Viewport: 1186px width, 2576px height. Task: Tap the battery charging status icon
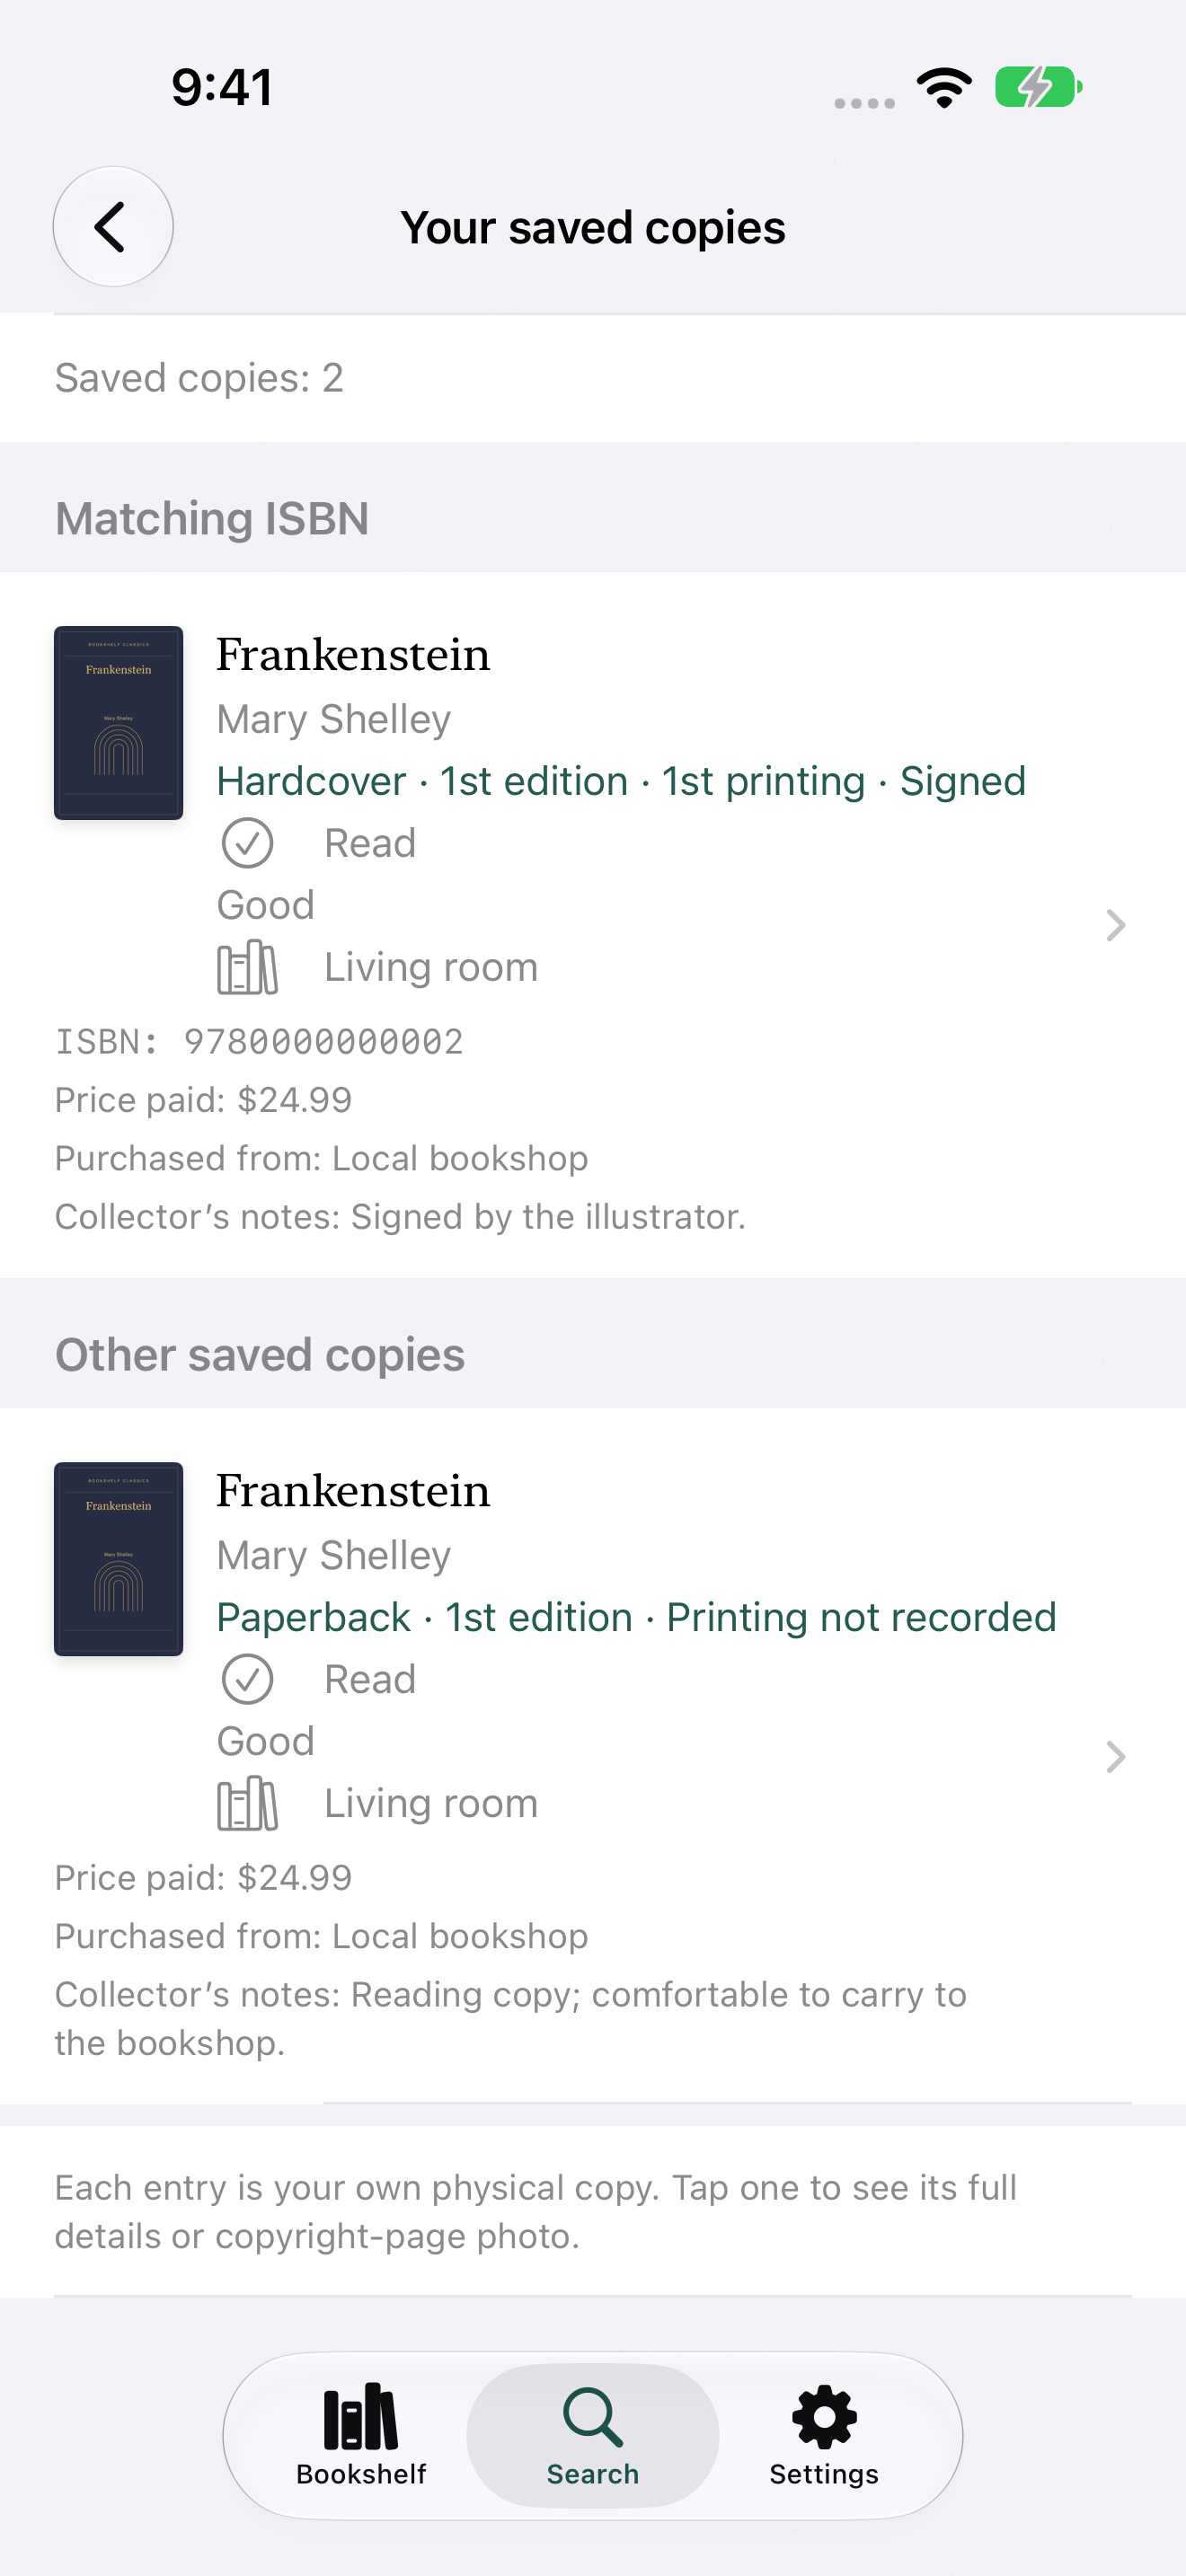click(1038, 87)
